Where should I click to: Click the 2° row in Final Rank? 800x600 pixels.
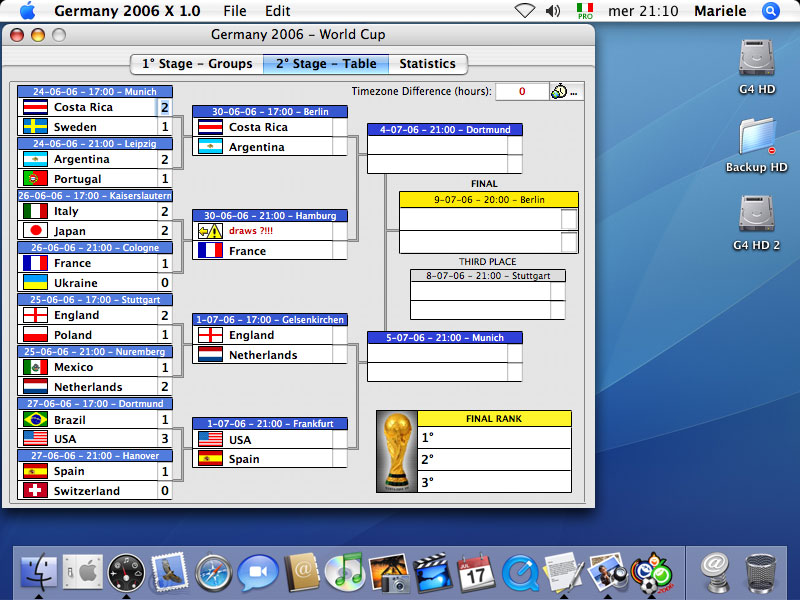pyautogui.click(x=494, y=459)
